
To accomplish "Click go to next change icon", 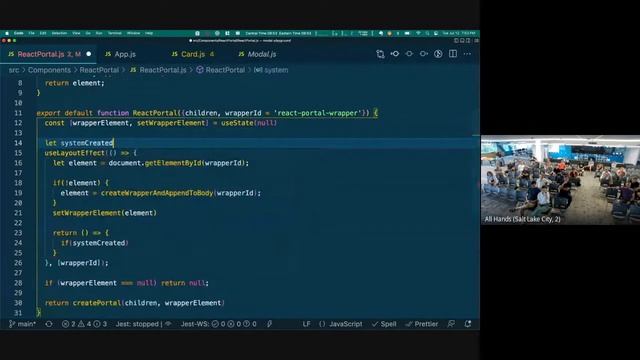I will tap(424, 54).
